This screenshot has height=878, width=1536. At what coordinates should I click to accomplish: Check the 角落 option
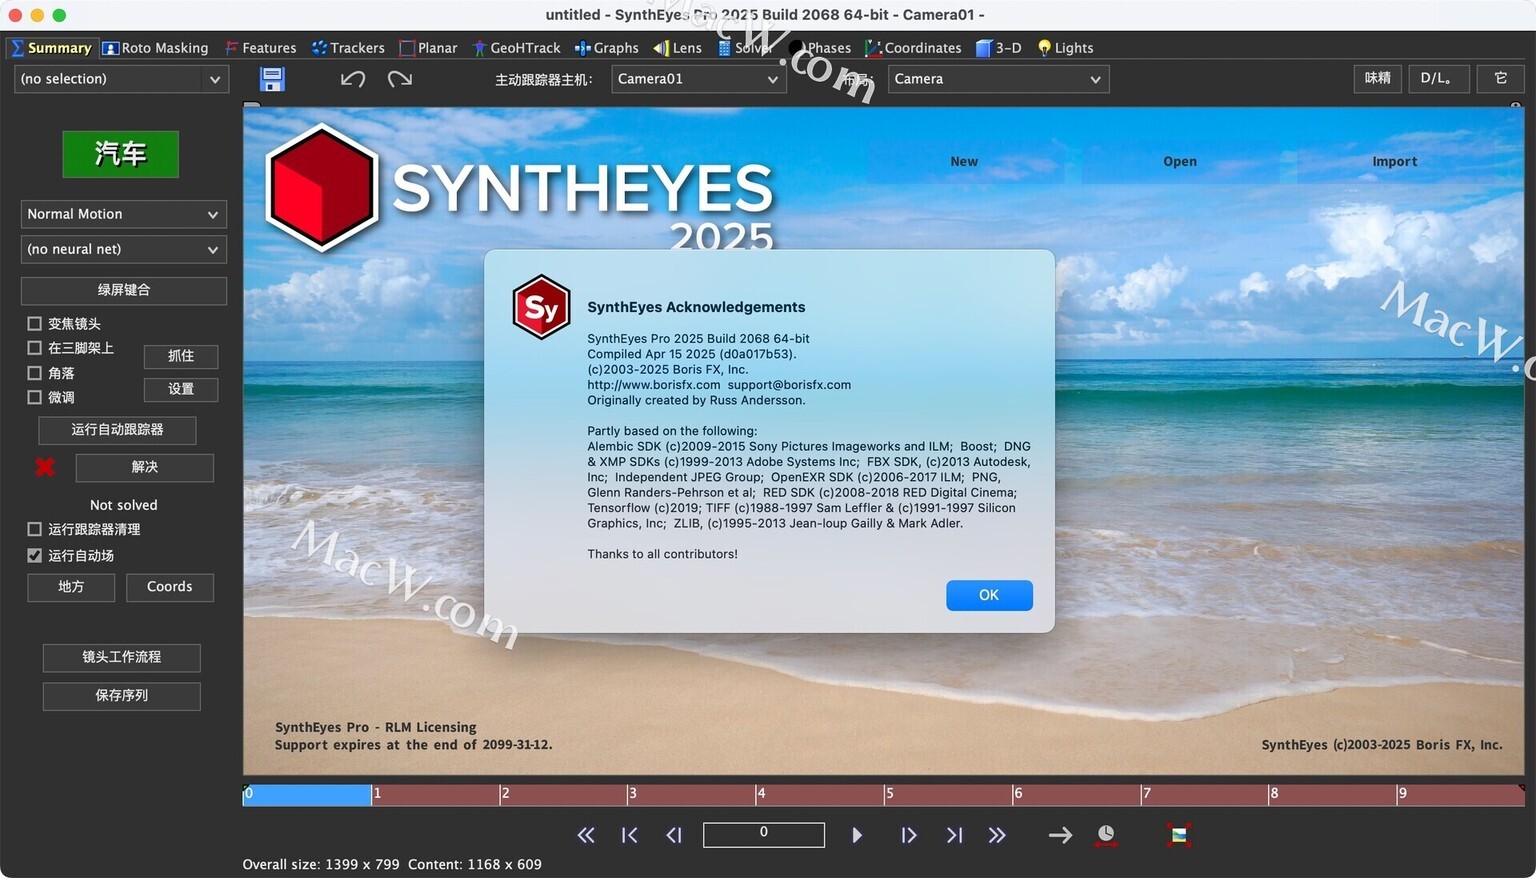point(35,373)
